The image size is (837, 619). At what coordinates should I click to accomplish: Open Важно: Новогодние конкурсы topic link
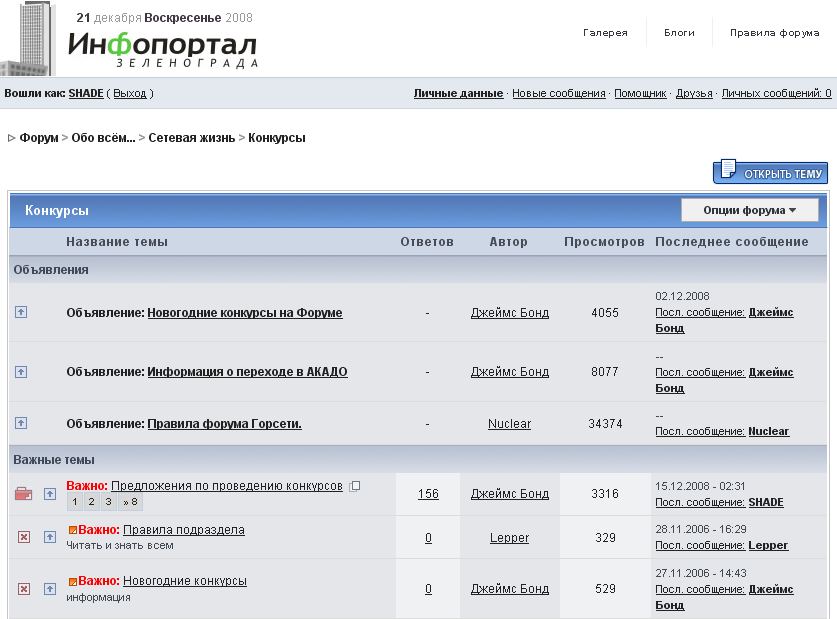[185, 581]
